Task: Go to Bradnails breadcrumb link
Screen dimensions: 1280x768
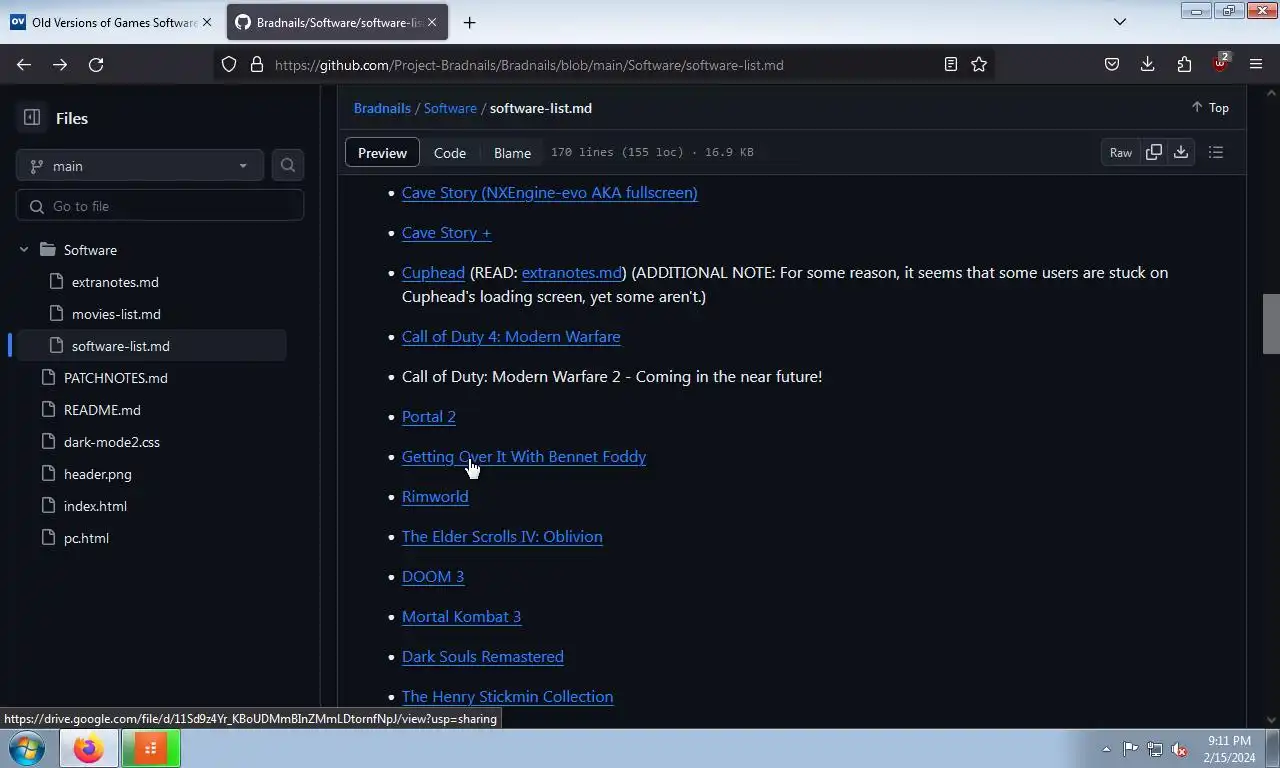Action: click(382, 108)
